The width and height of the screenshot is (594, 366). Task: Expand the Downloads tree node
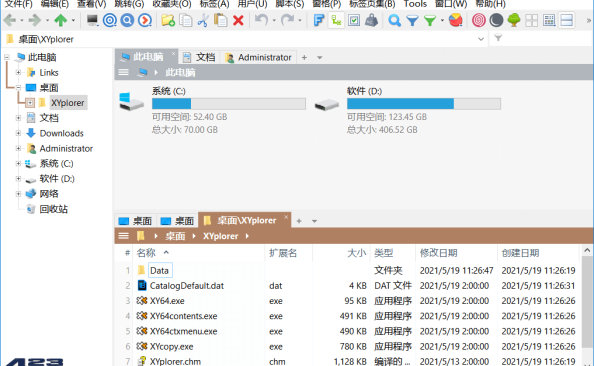[18, 133]
